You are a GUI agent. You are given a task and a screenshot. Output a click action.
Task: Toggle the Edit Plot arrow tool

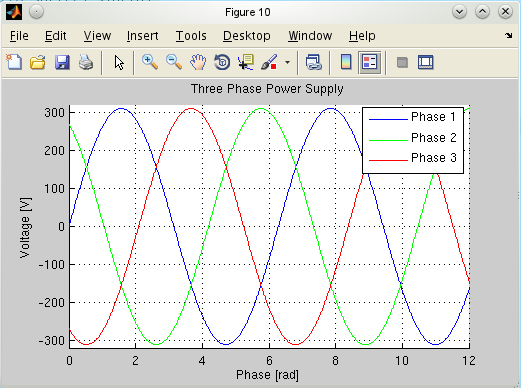pos(119,62)
